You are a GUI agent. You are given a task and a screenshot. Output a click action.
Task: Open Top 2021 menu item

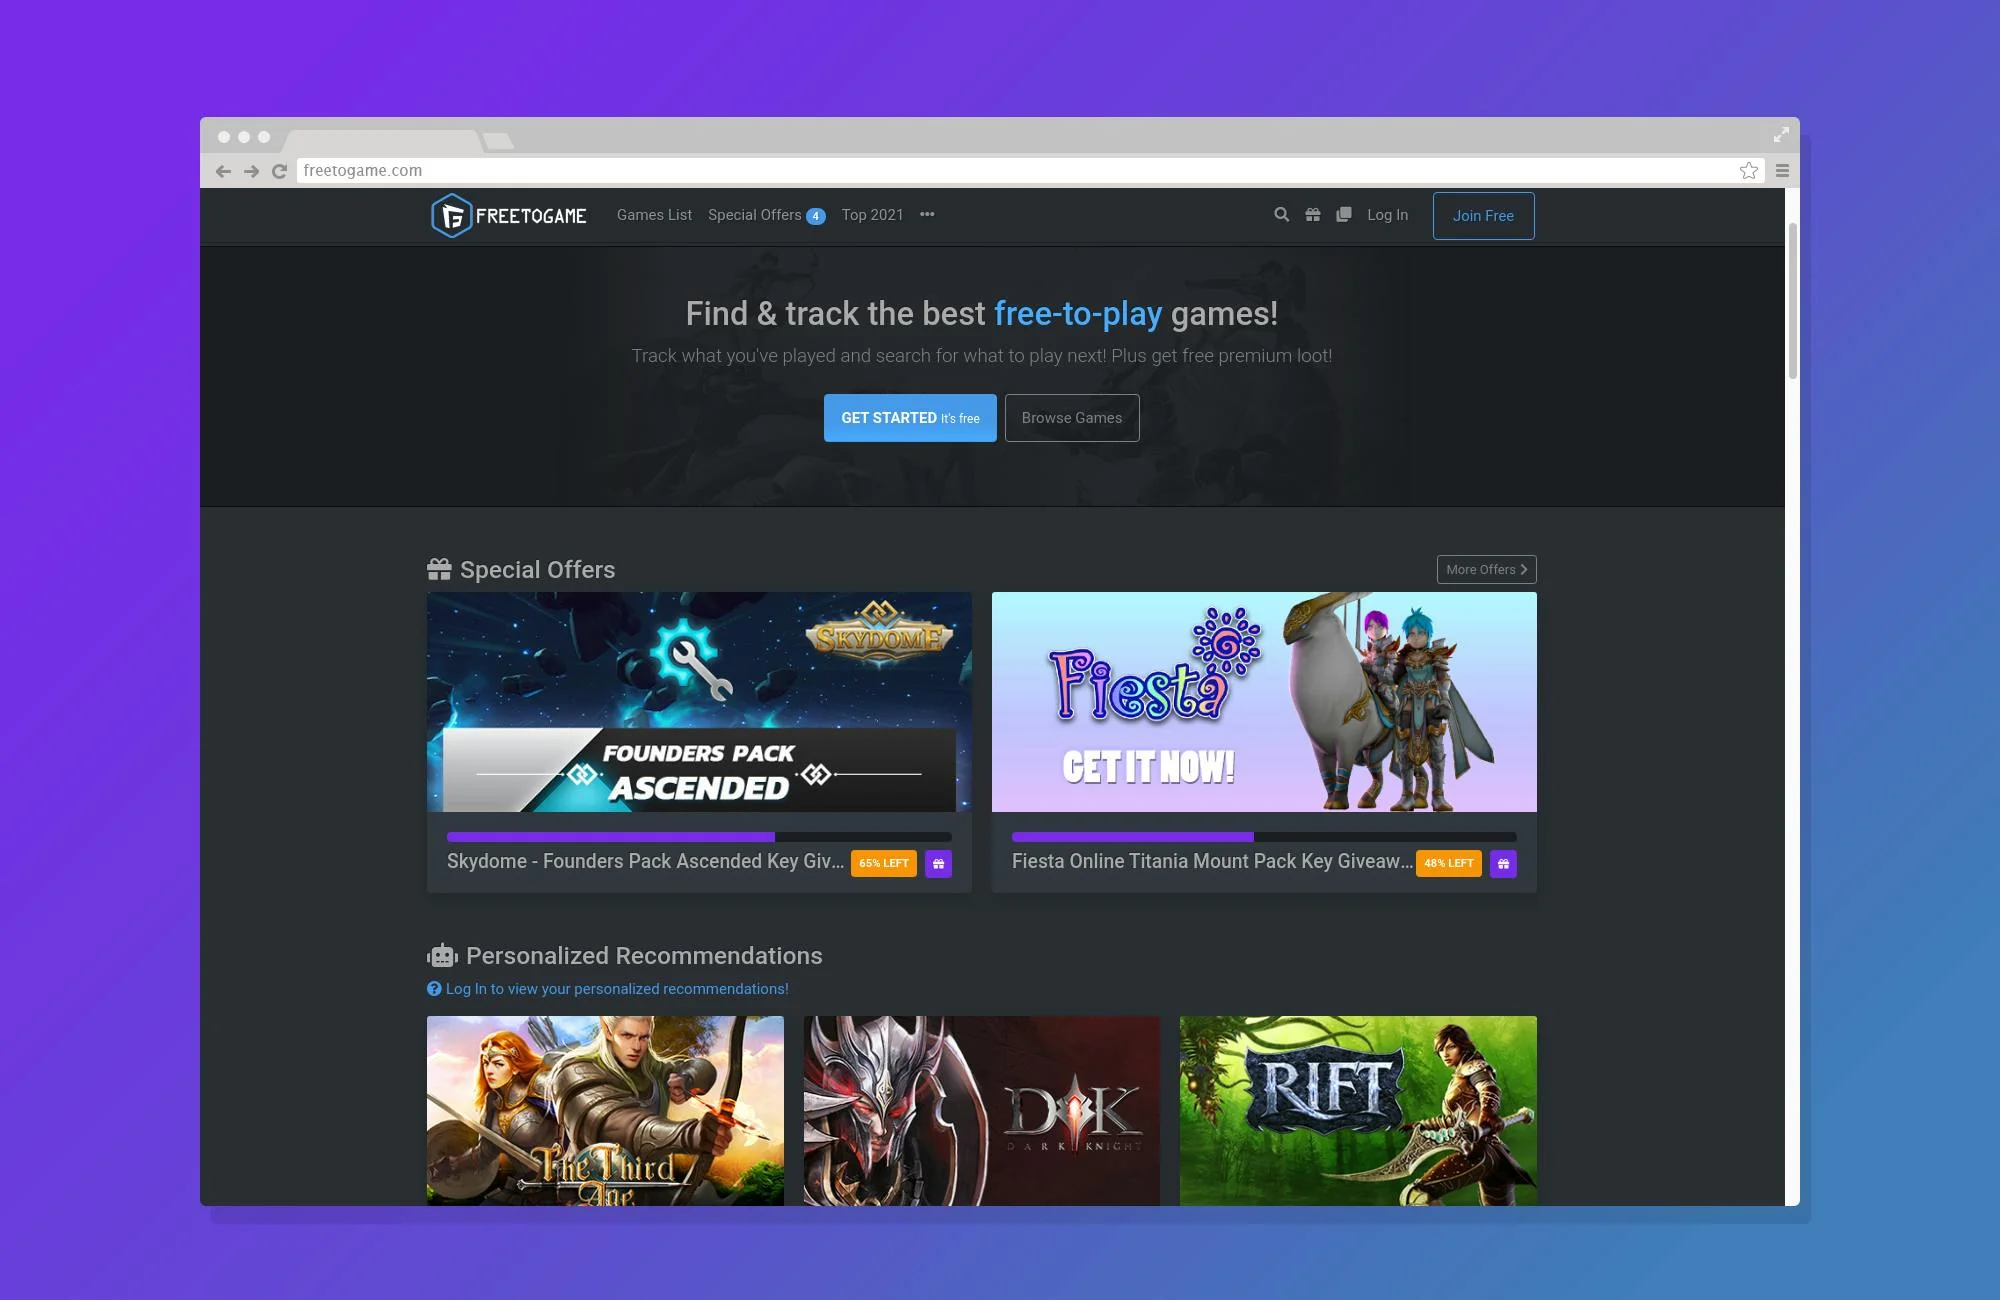pos(872,215)
